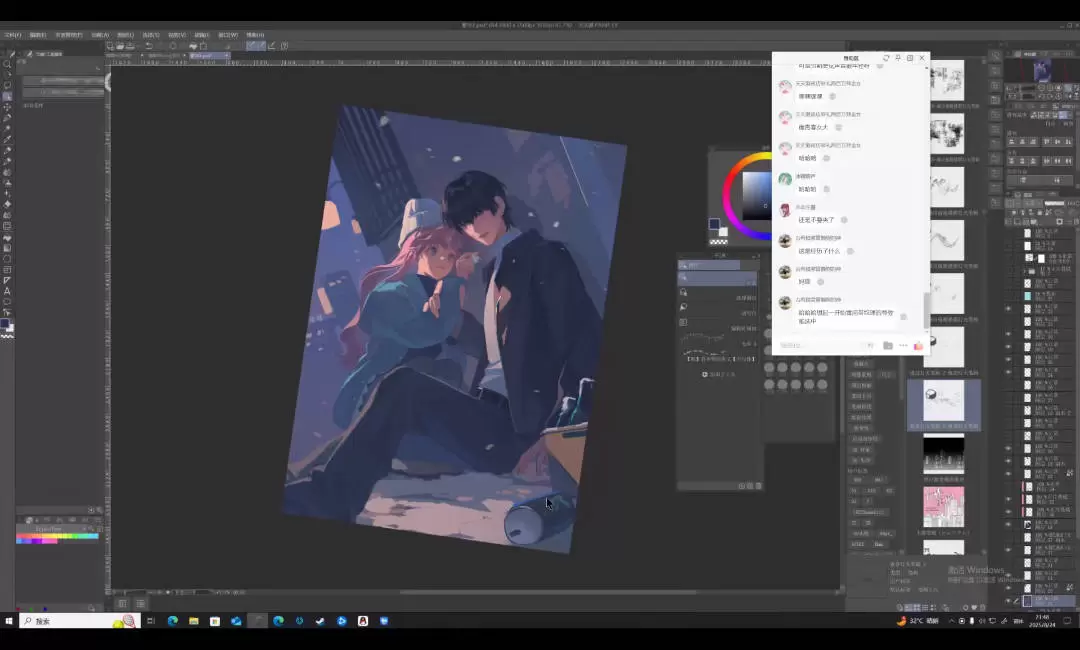
Task: Open the three-dots more options in chat
Action: 903,345
